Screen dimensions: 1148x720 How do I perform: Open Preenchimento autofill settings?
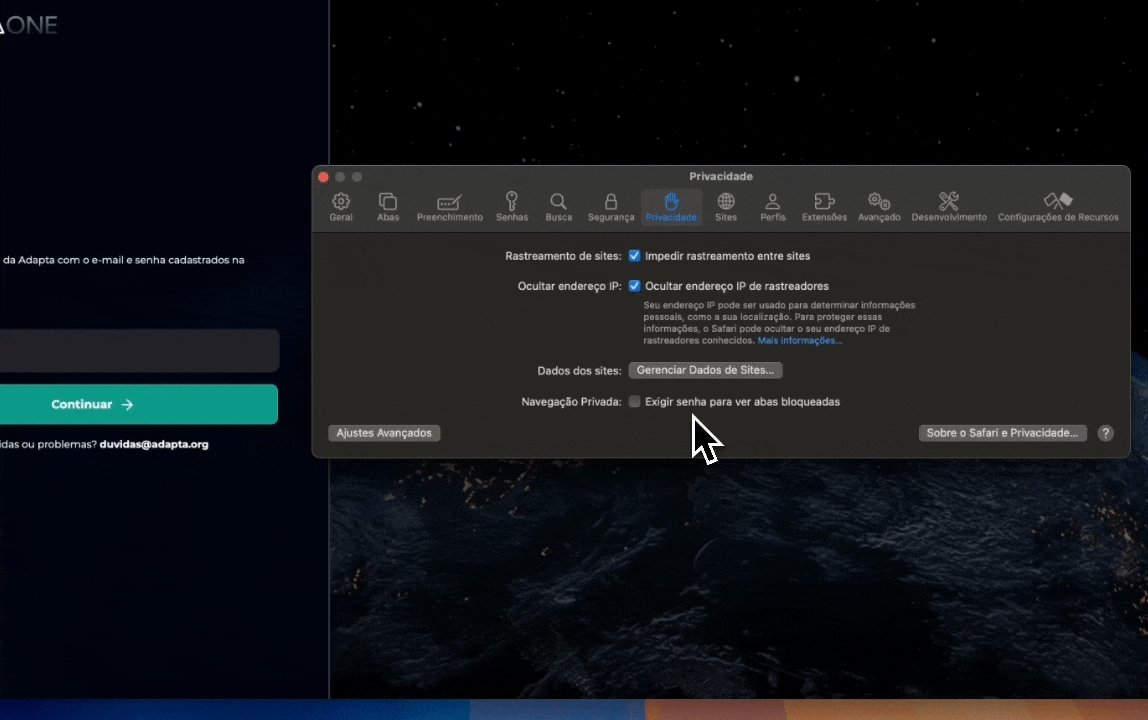[x=449, y=207]
